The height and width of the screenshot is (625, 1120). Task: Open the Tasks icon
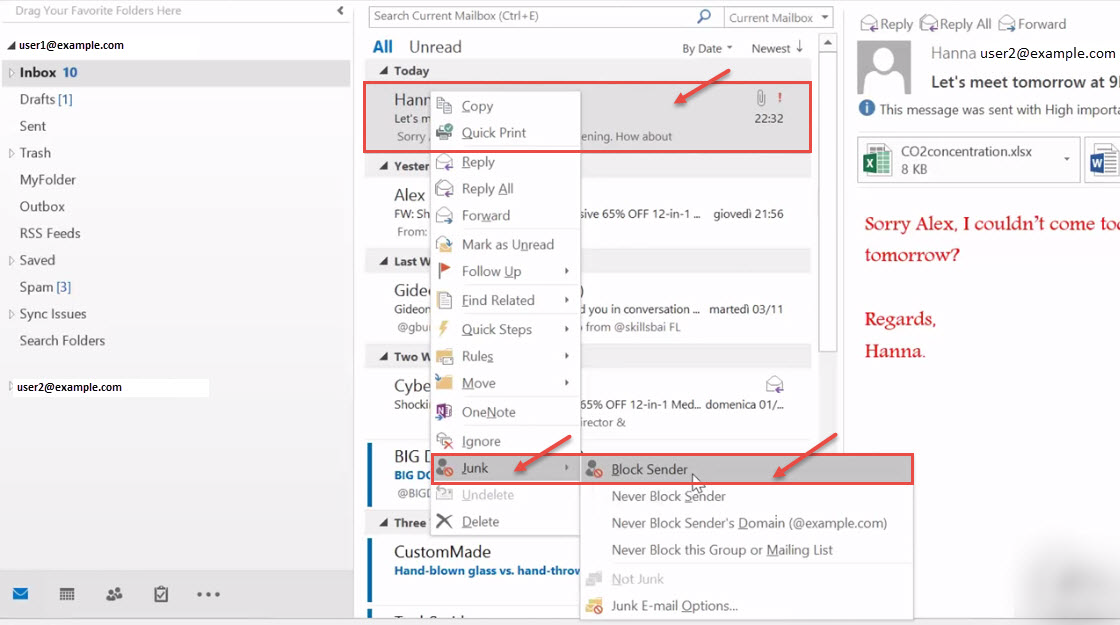[x=160, y=594]
